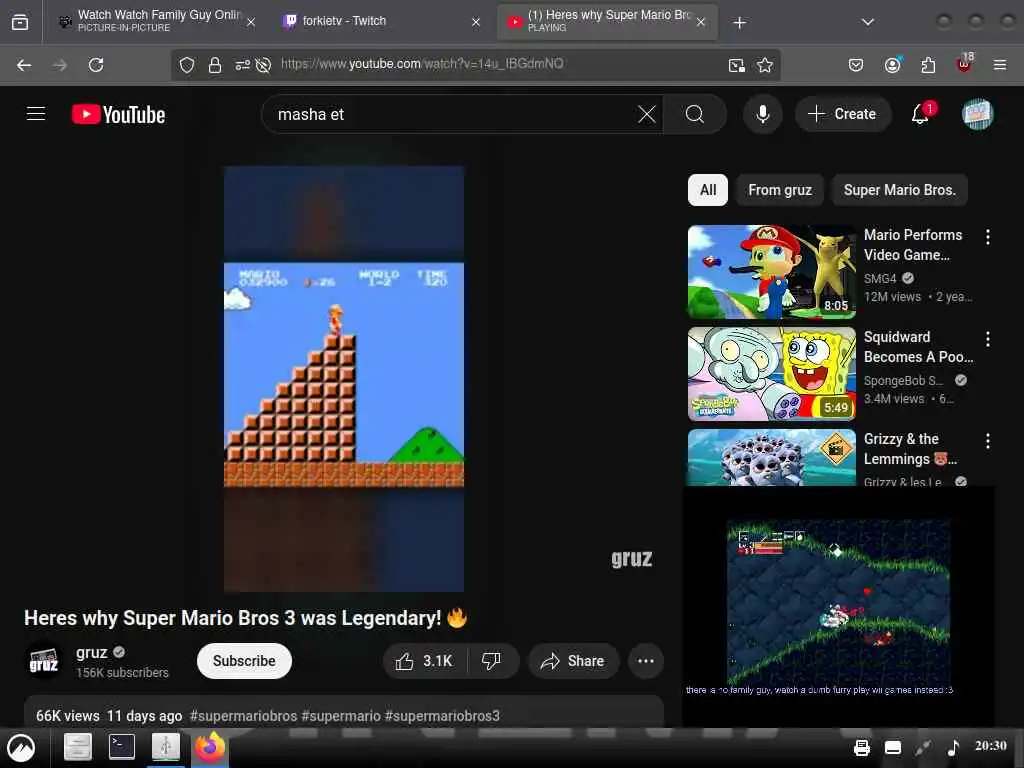Open the #supermariobros hashtag link
This screenshot has width=1024, height=768.
[244, 716]
